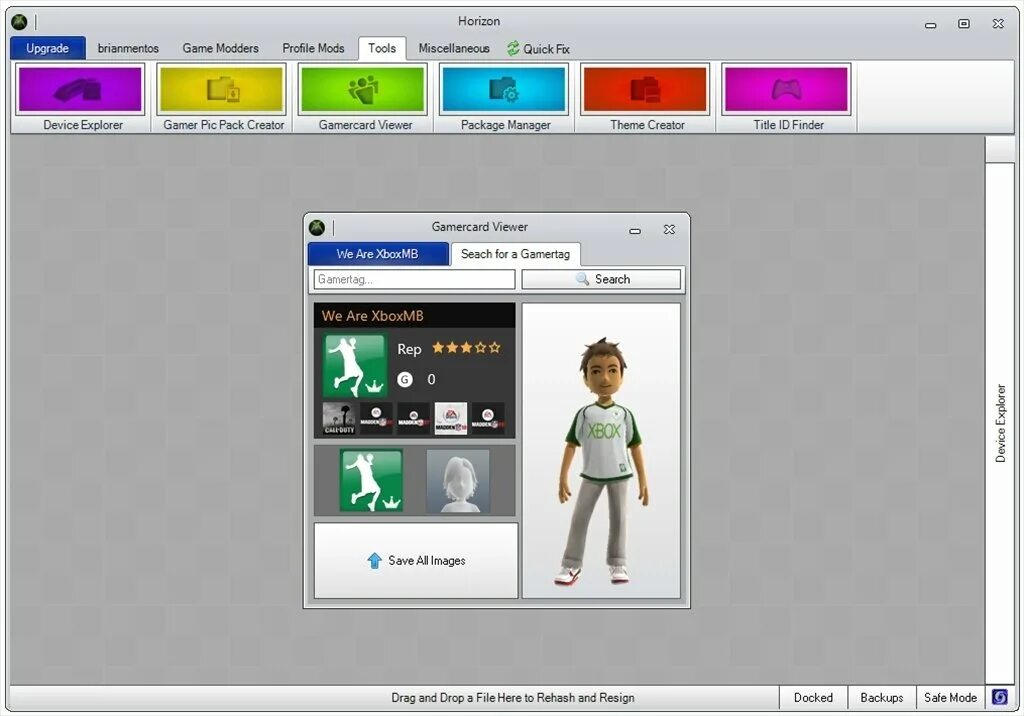Image resolution: width=1024 pixels, height=716 pixels.
Task: Click the Xbox logo icon in Gamercard Viewer window
Action: click(x=317, y=227)
